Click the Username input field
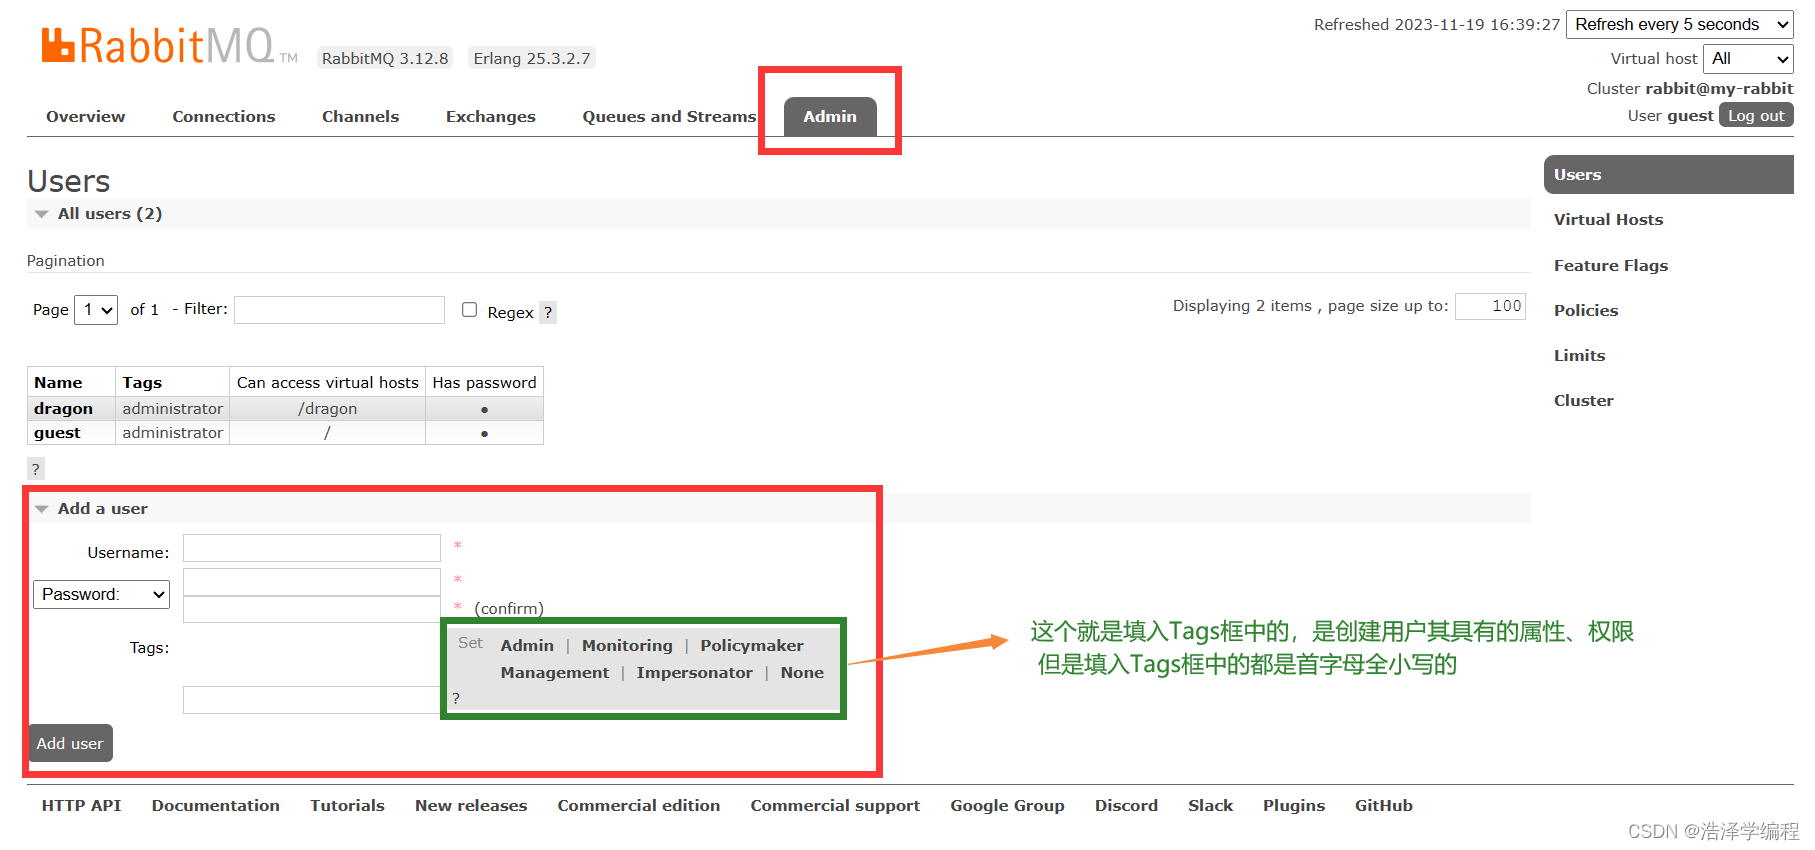The image size is (1815, 850). 312,548
